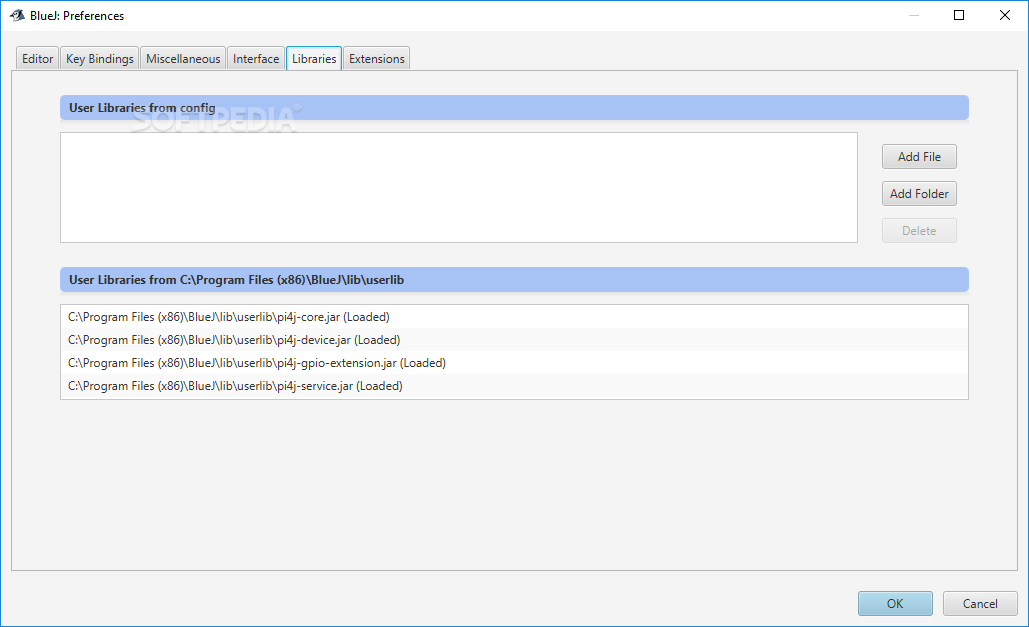Select the pi4j-core.jar library row
The image size is (1029, 627).
pos(514,317)
